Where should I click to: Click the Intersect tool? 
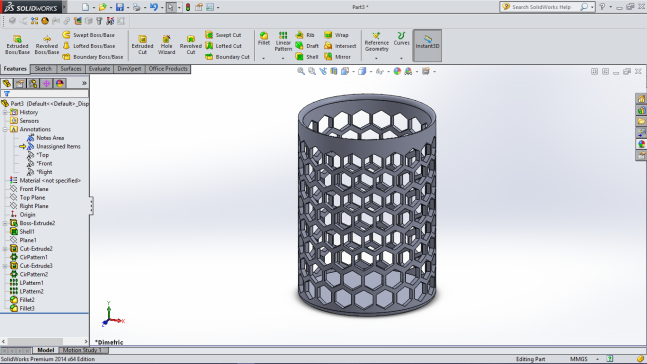coord(340,46)
